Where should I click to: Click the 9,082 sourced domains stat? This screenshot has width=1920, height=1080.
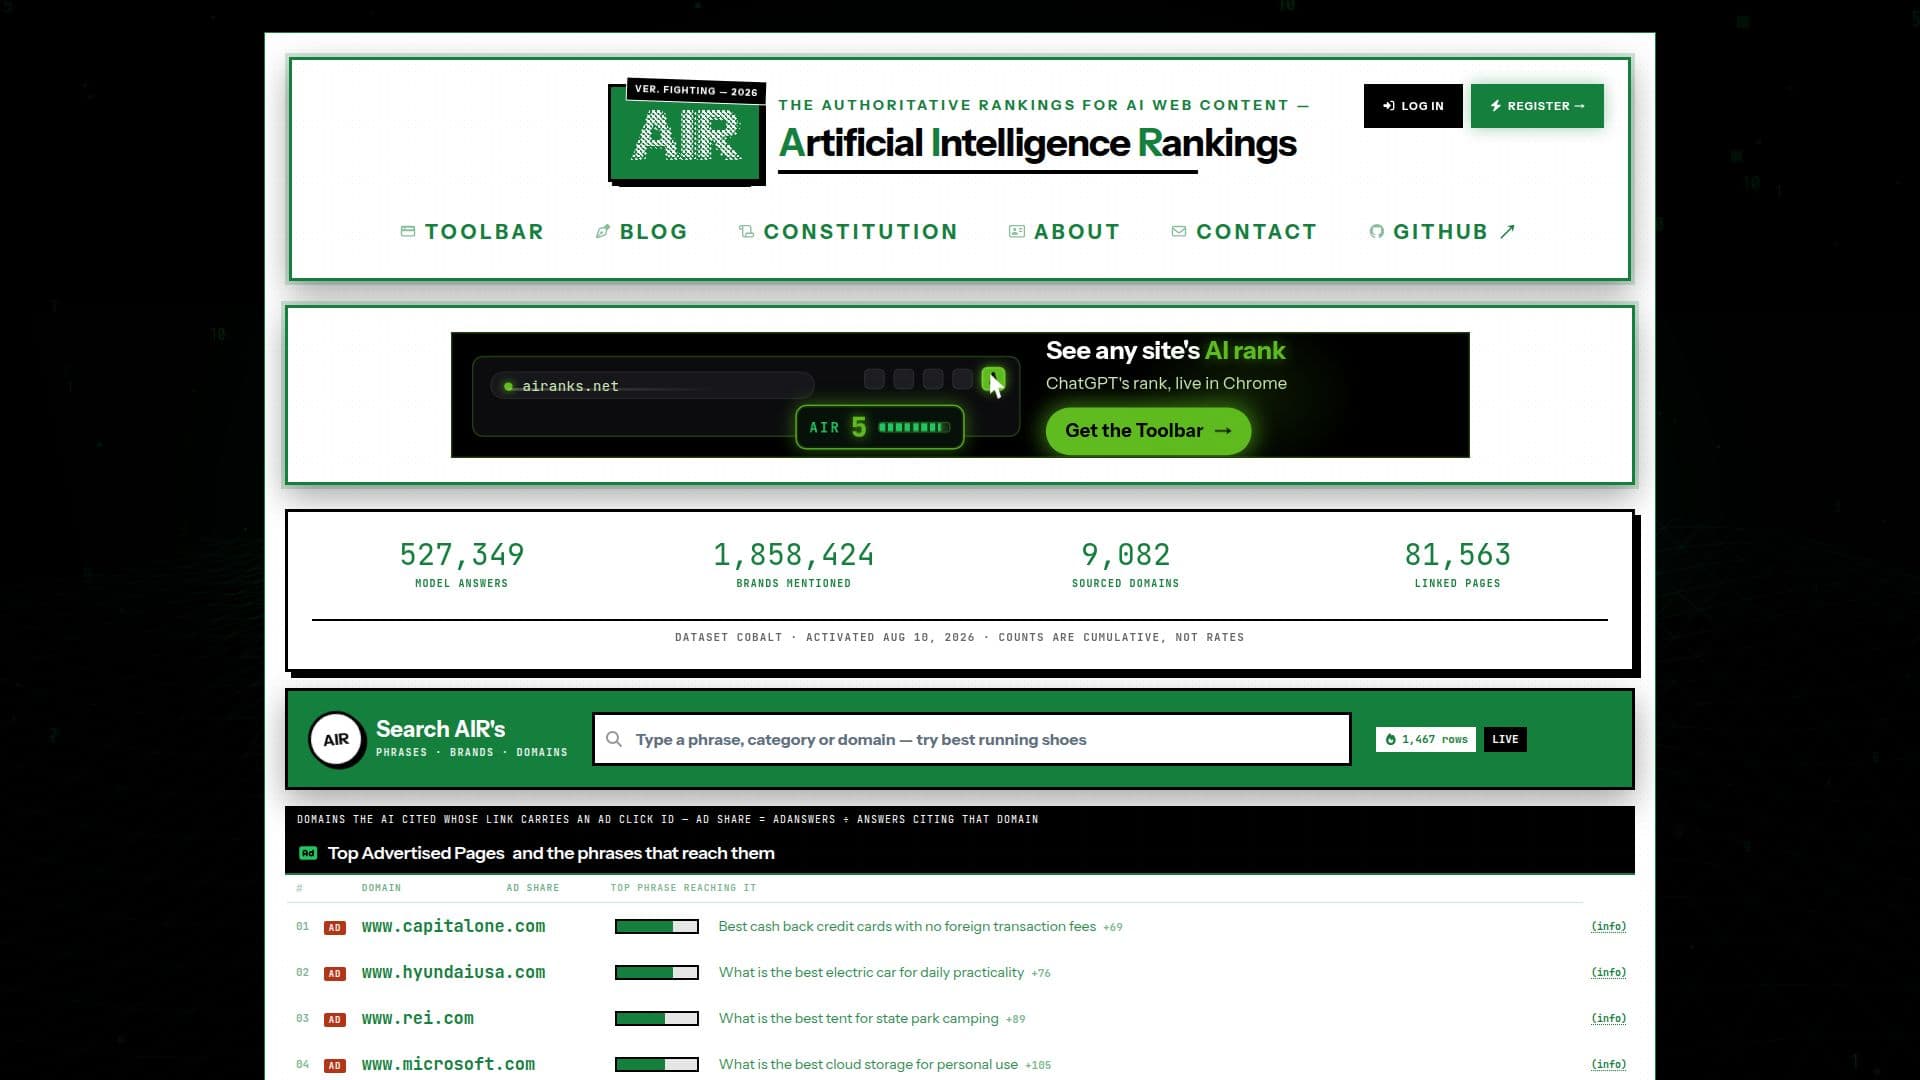(x=1125, y=564)
